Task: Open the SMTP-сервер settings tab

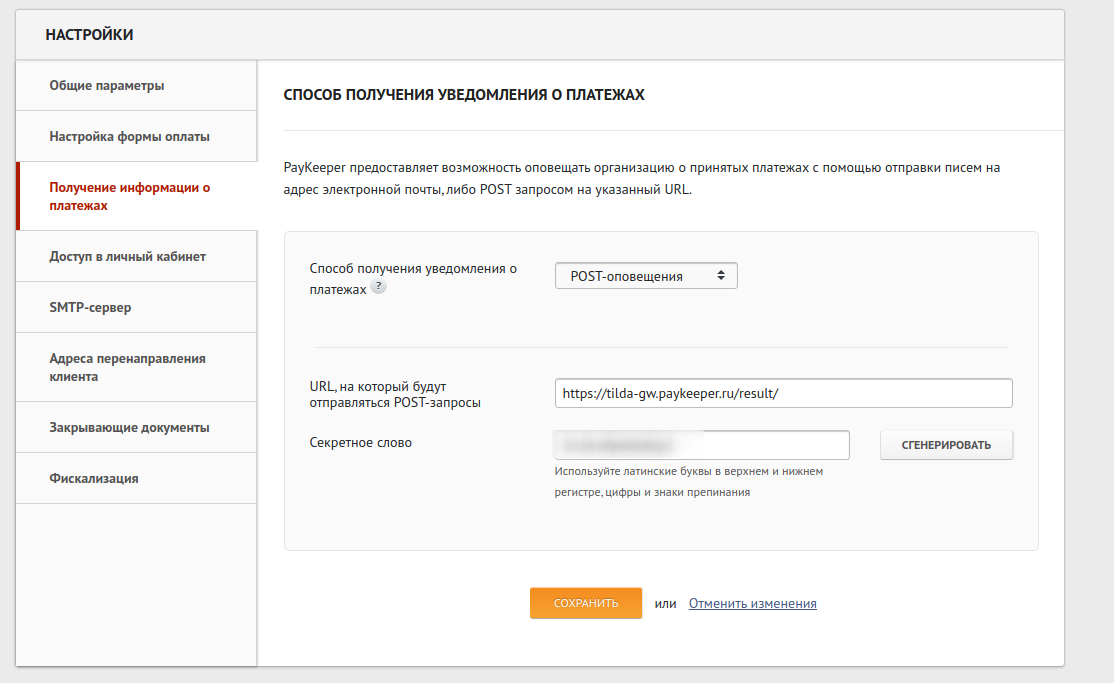Action: [x=90, y=308]
